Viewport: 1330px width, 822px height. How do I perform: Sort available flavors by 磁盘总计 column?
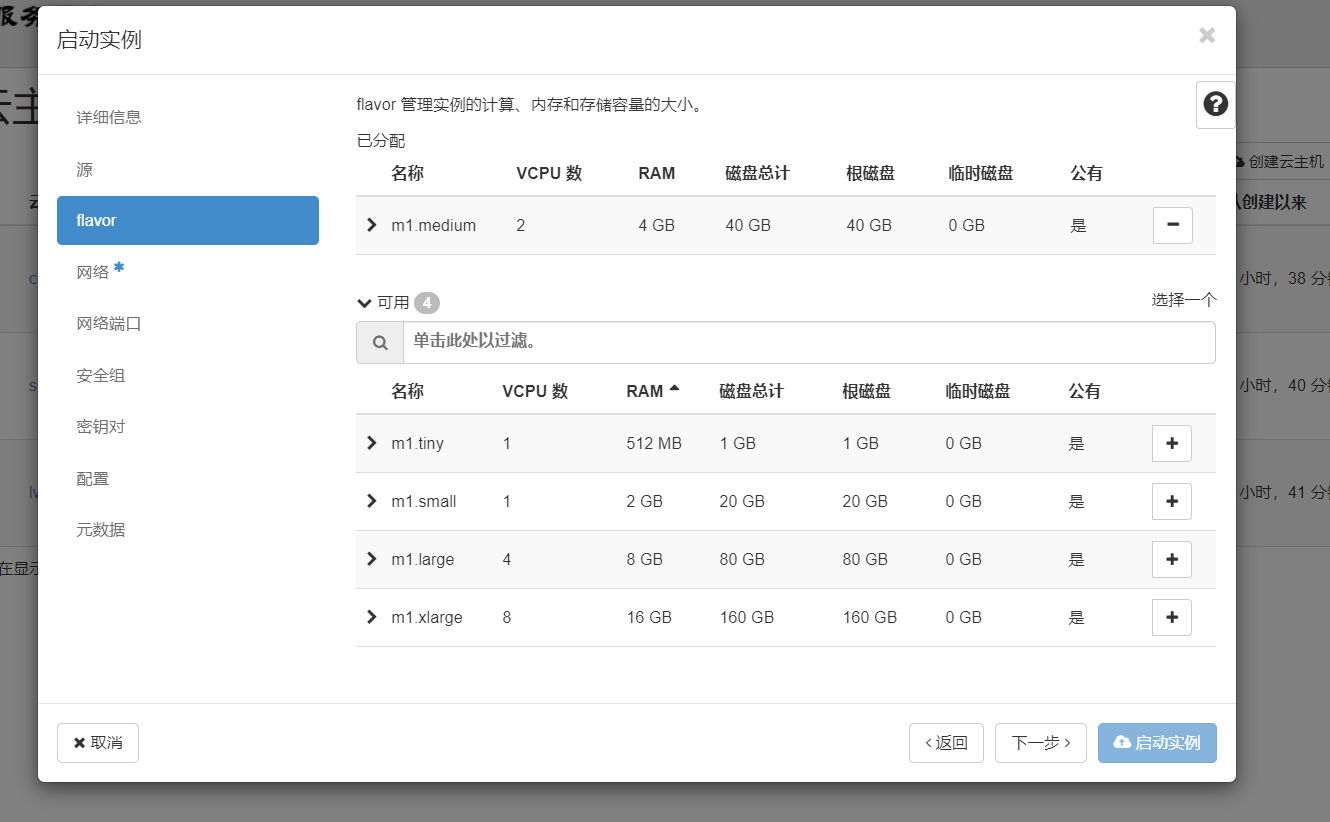point(751,391)
